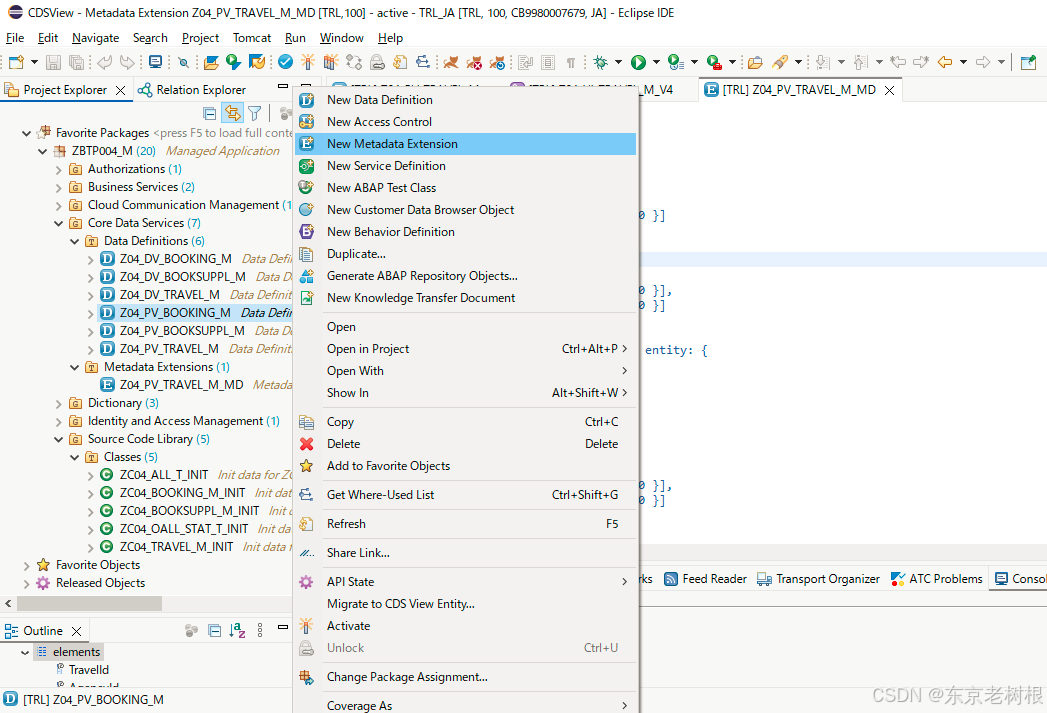This screenshot has width=1047, height=713.
Task: Switch to the Relation Explorer tab
Action: (192, 89)
